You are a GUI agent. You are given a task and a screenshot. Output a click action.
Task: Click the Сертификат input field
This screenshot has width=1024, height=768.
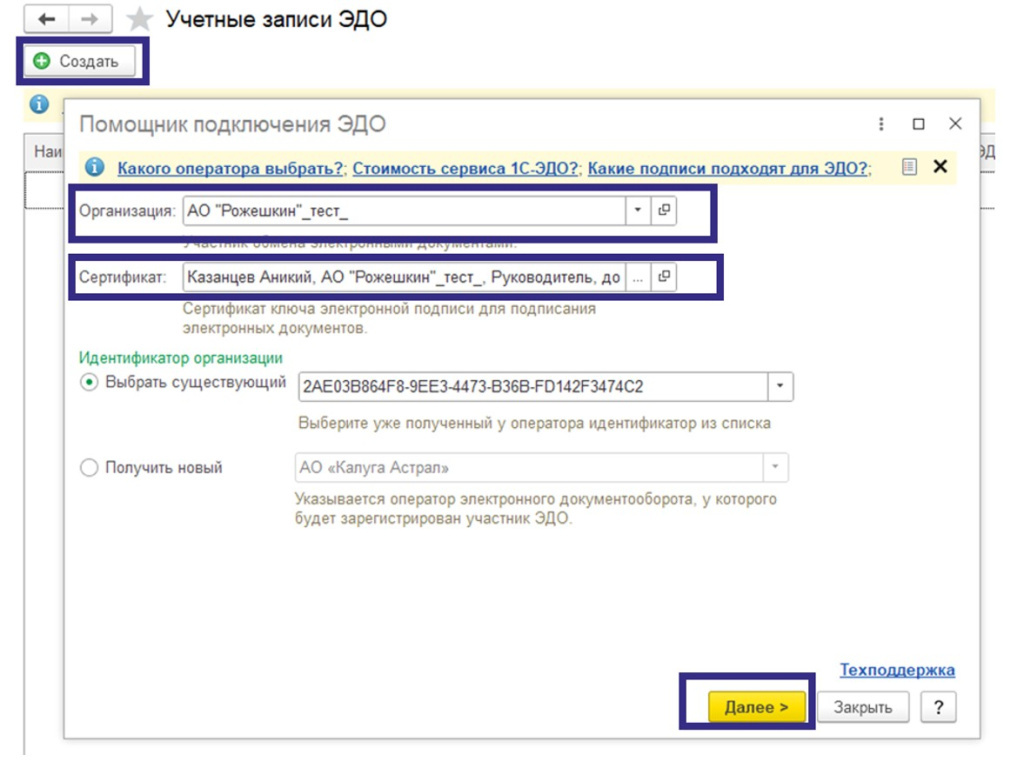404,278
